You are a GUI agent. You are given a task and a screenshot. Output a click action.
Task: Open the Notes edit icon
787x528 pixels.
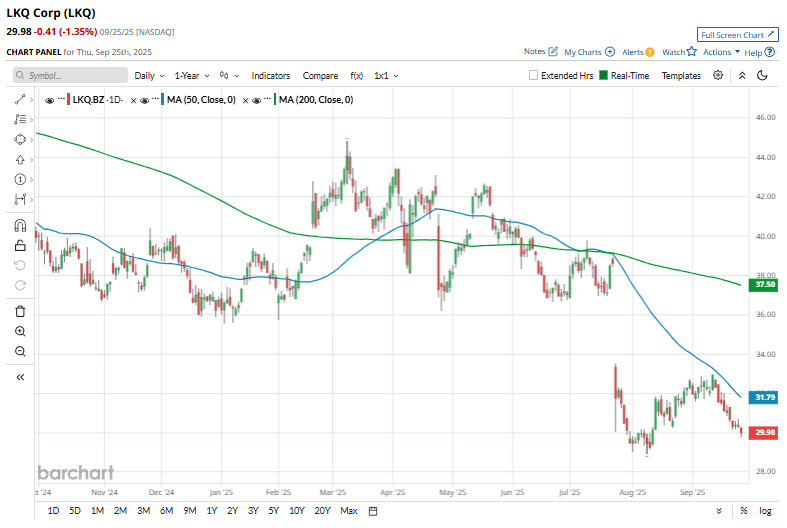click(553, 51)
